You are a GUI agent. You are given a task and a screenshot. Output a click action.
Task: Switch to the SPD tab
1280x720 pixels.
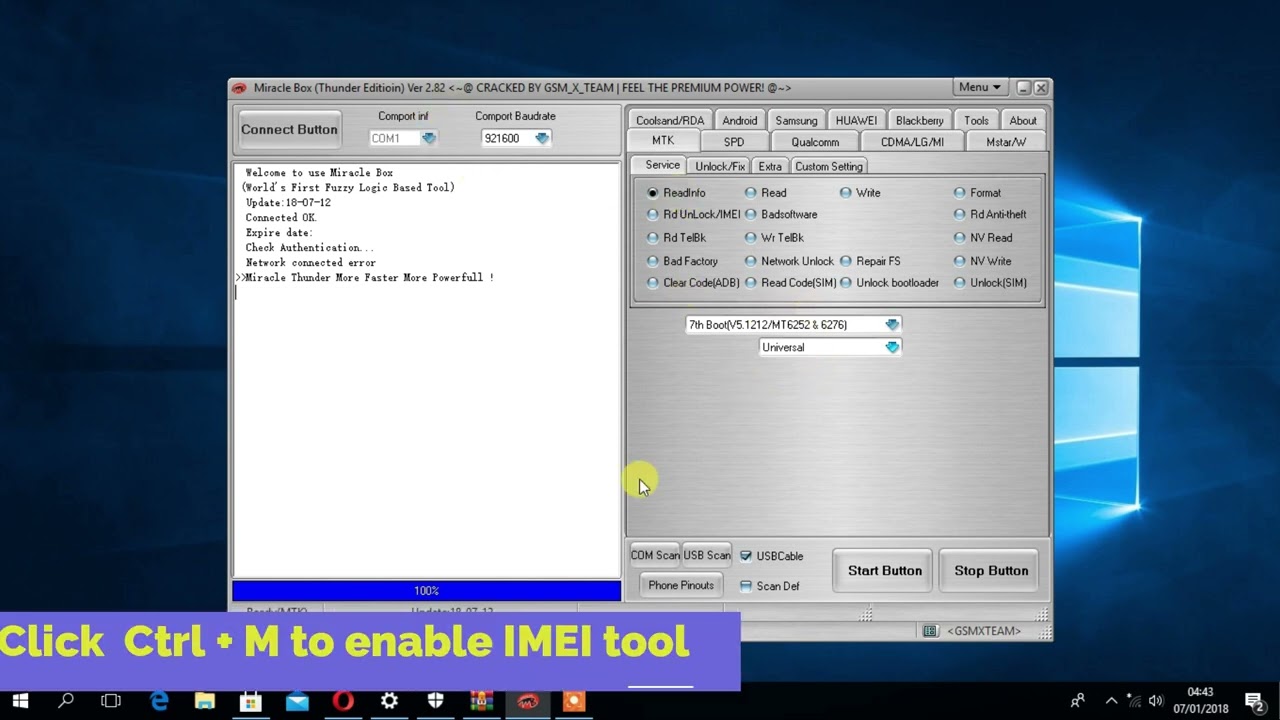[734, 142]
